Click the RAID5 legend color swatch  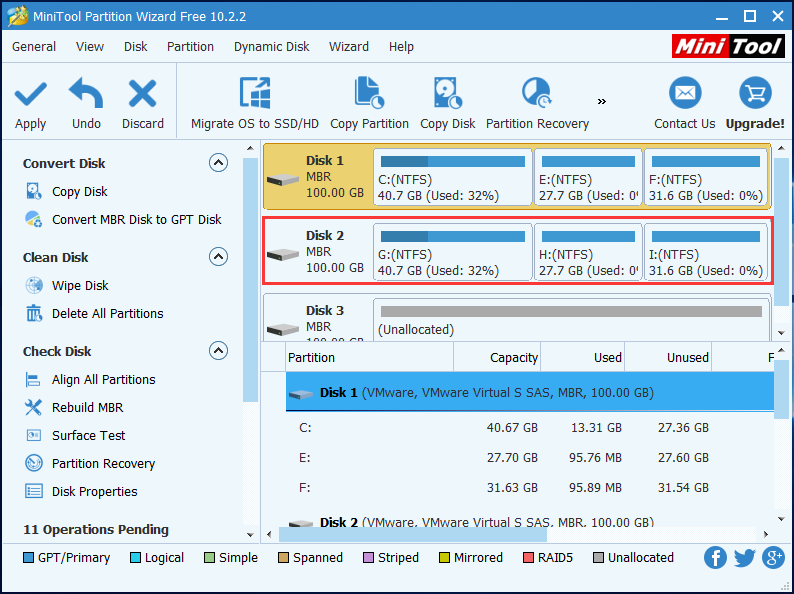(x=528, y=558)
